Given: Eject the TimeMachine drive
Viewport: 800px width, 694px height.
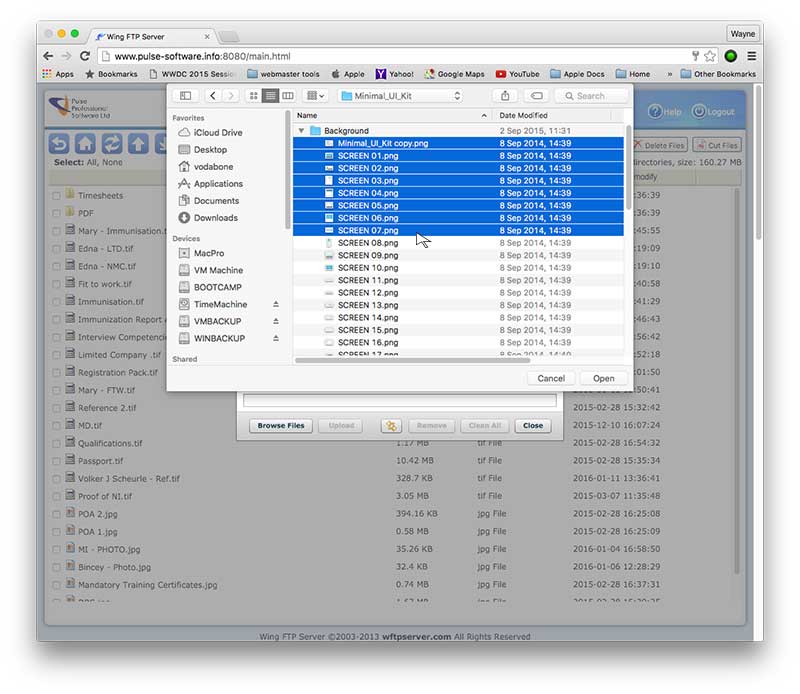Looking at the screenshot, I should pos(276,304).
